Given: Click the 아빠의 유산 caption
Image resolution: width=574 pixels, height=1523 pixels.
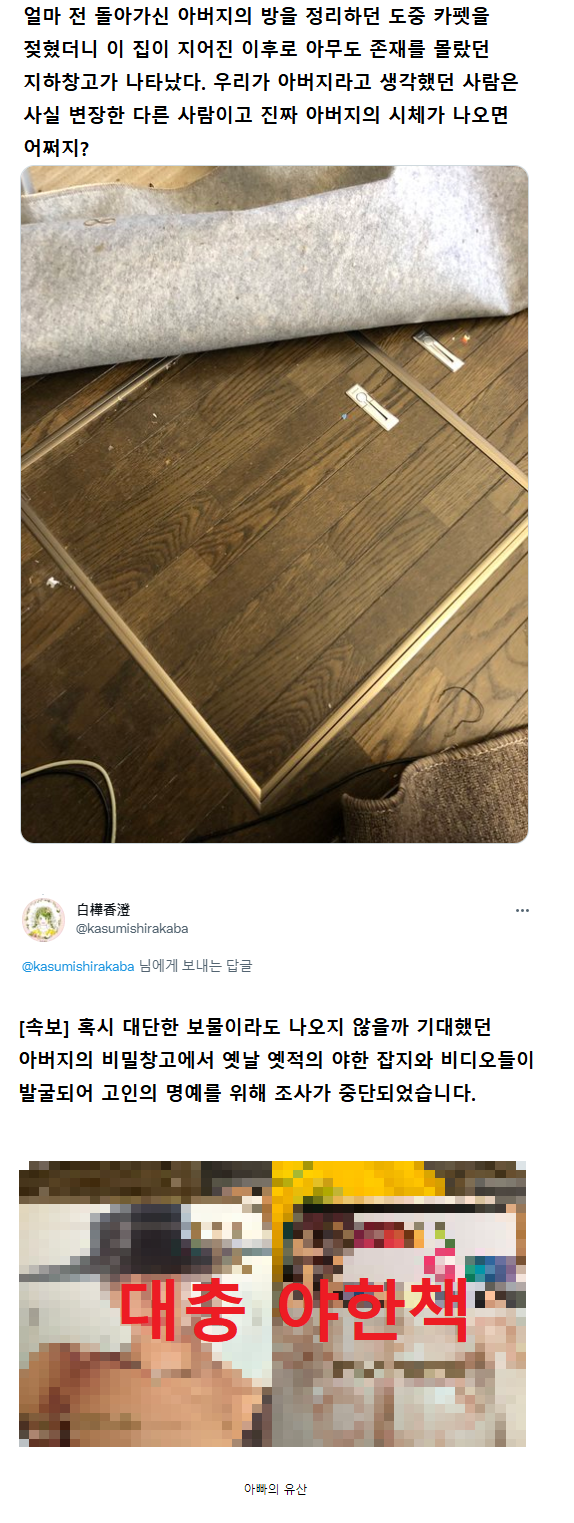Looking at the screenshot, I should click(275, 1488).
